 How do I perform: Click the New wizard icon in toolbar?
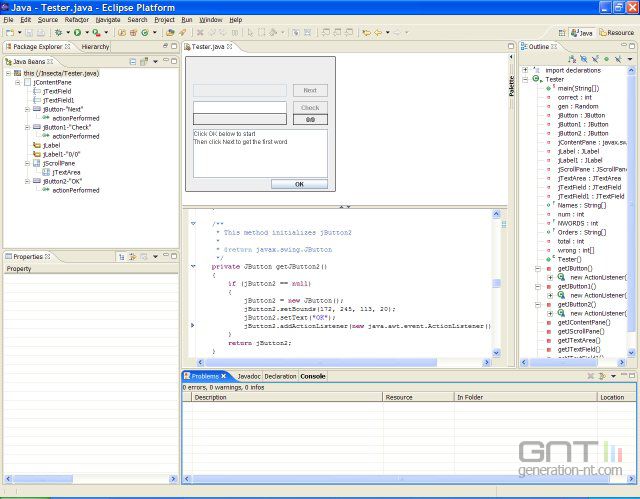coord(9,32)
